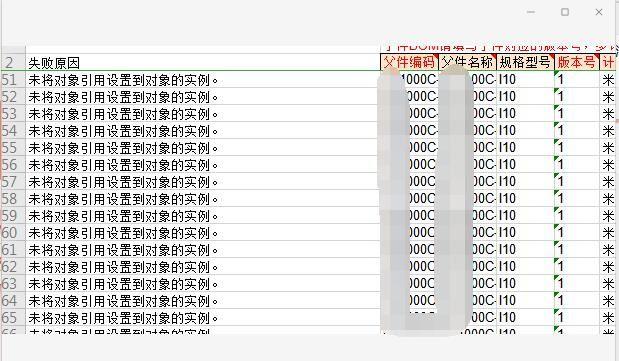Select the 米 unit cell in row 51
This screenshot has height=361, width=619.
pyautogui.click(x=608, y=80)
